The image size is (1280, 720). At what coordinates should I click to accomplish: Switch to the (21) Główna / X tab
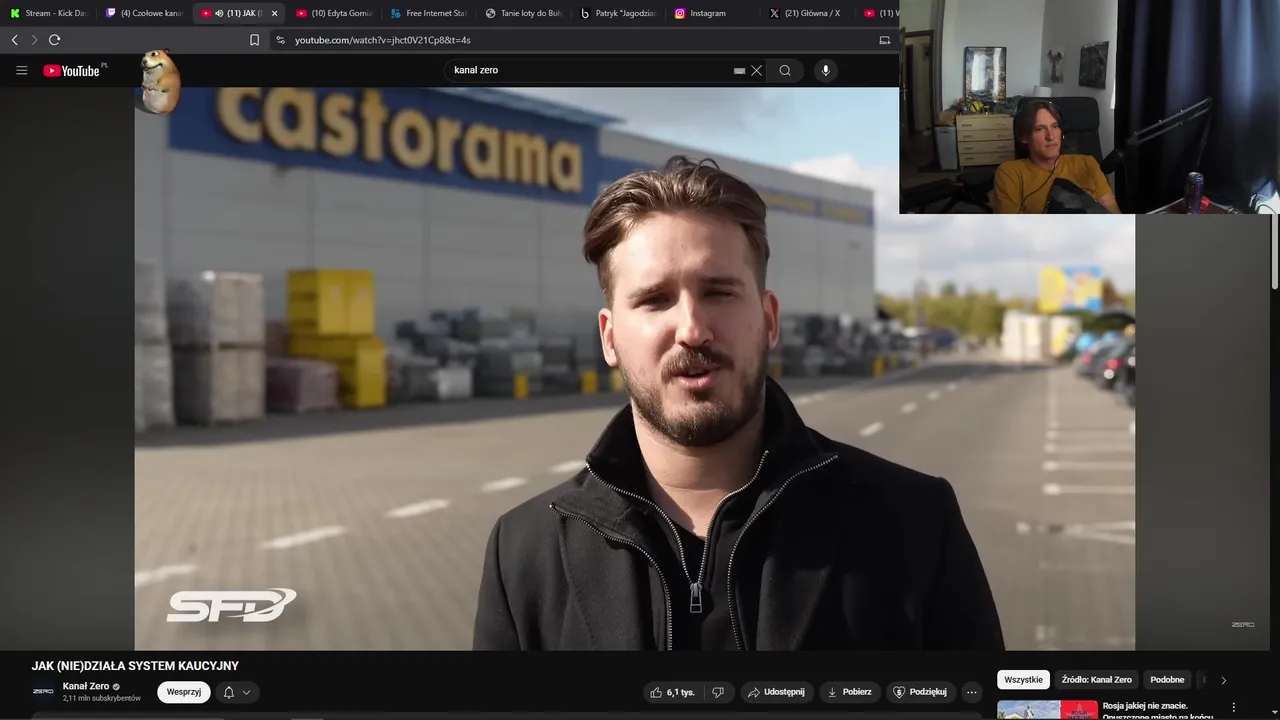(x=808, y=13)
